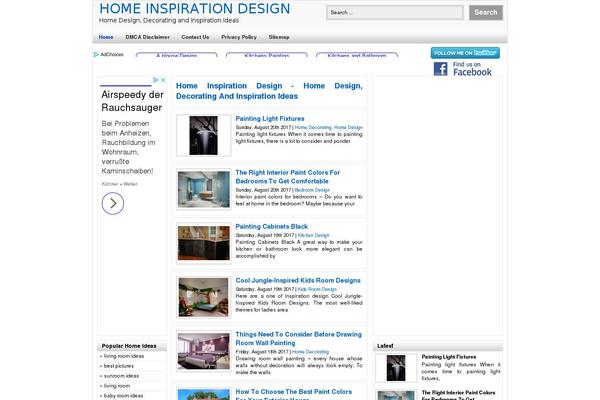Select best pictures popular link
Image resolution: width=600 pixels, height=400 pixels.
tap(119, 366)
